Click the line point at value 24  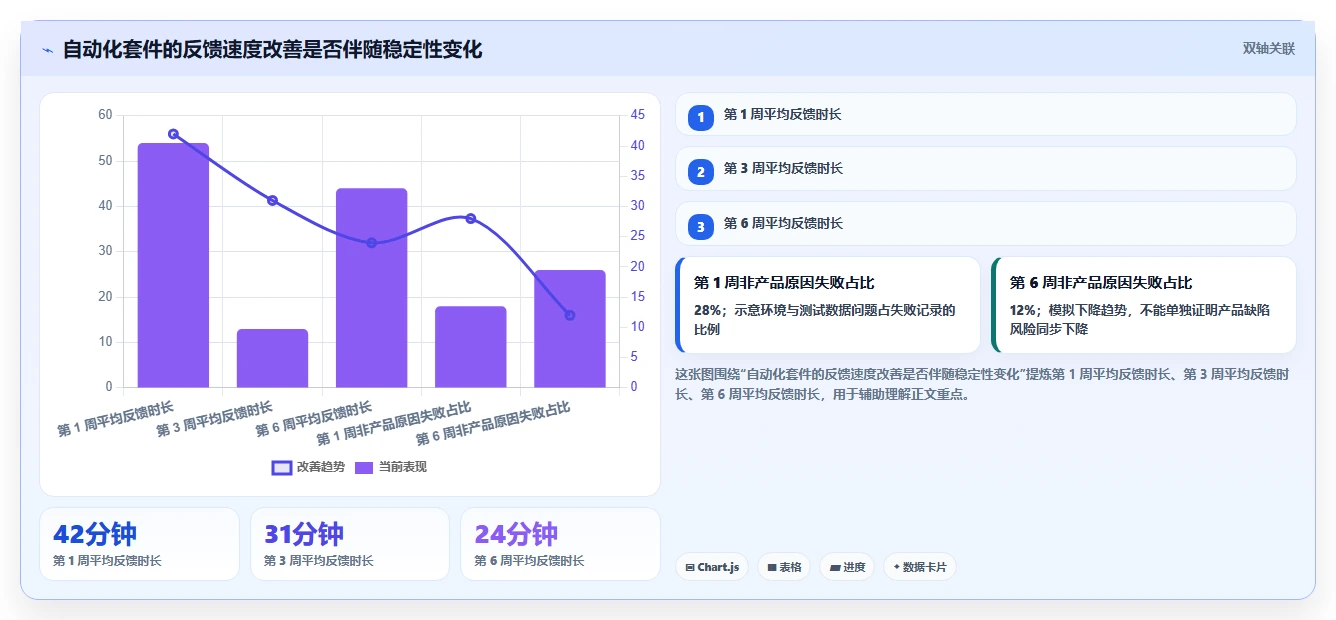[371, 243]
